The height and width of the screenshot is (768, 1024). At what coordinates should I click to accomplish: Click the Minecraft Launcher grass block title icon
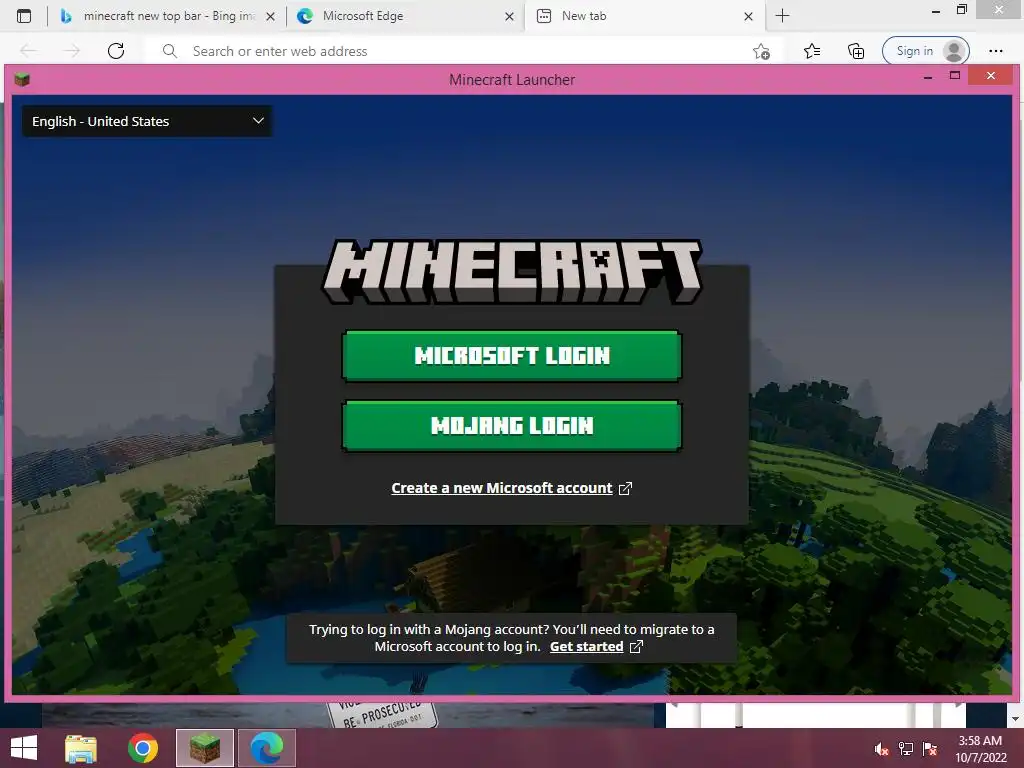click(x=22, y=80)
